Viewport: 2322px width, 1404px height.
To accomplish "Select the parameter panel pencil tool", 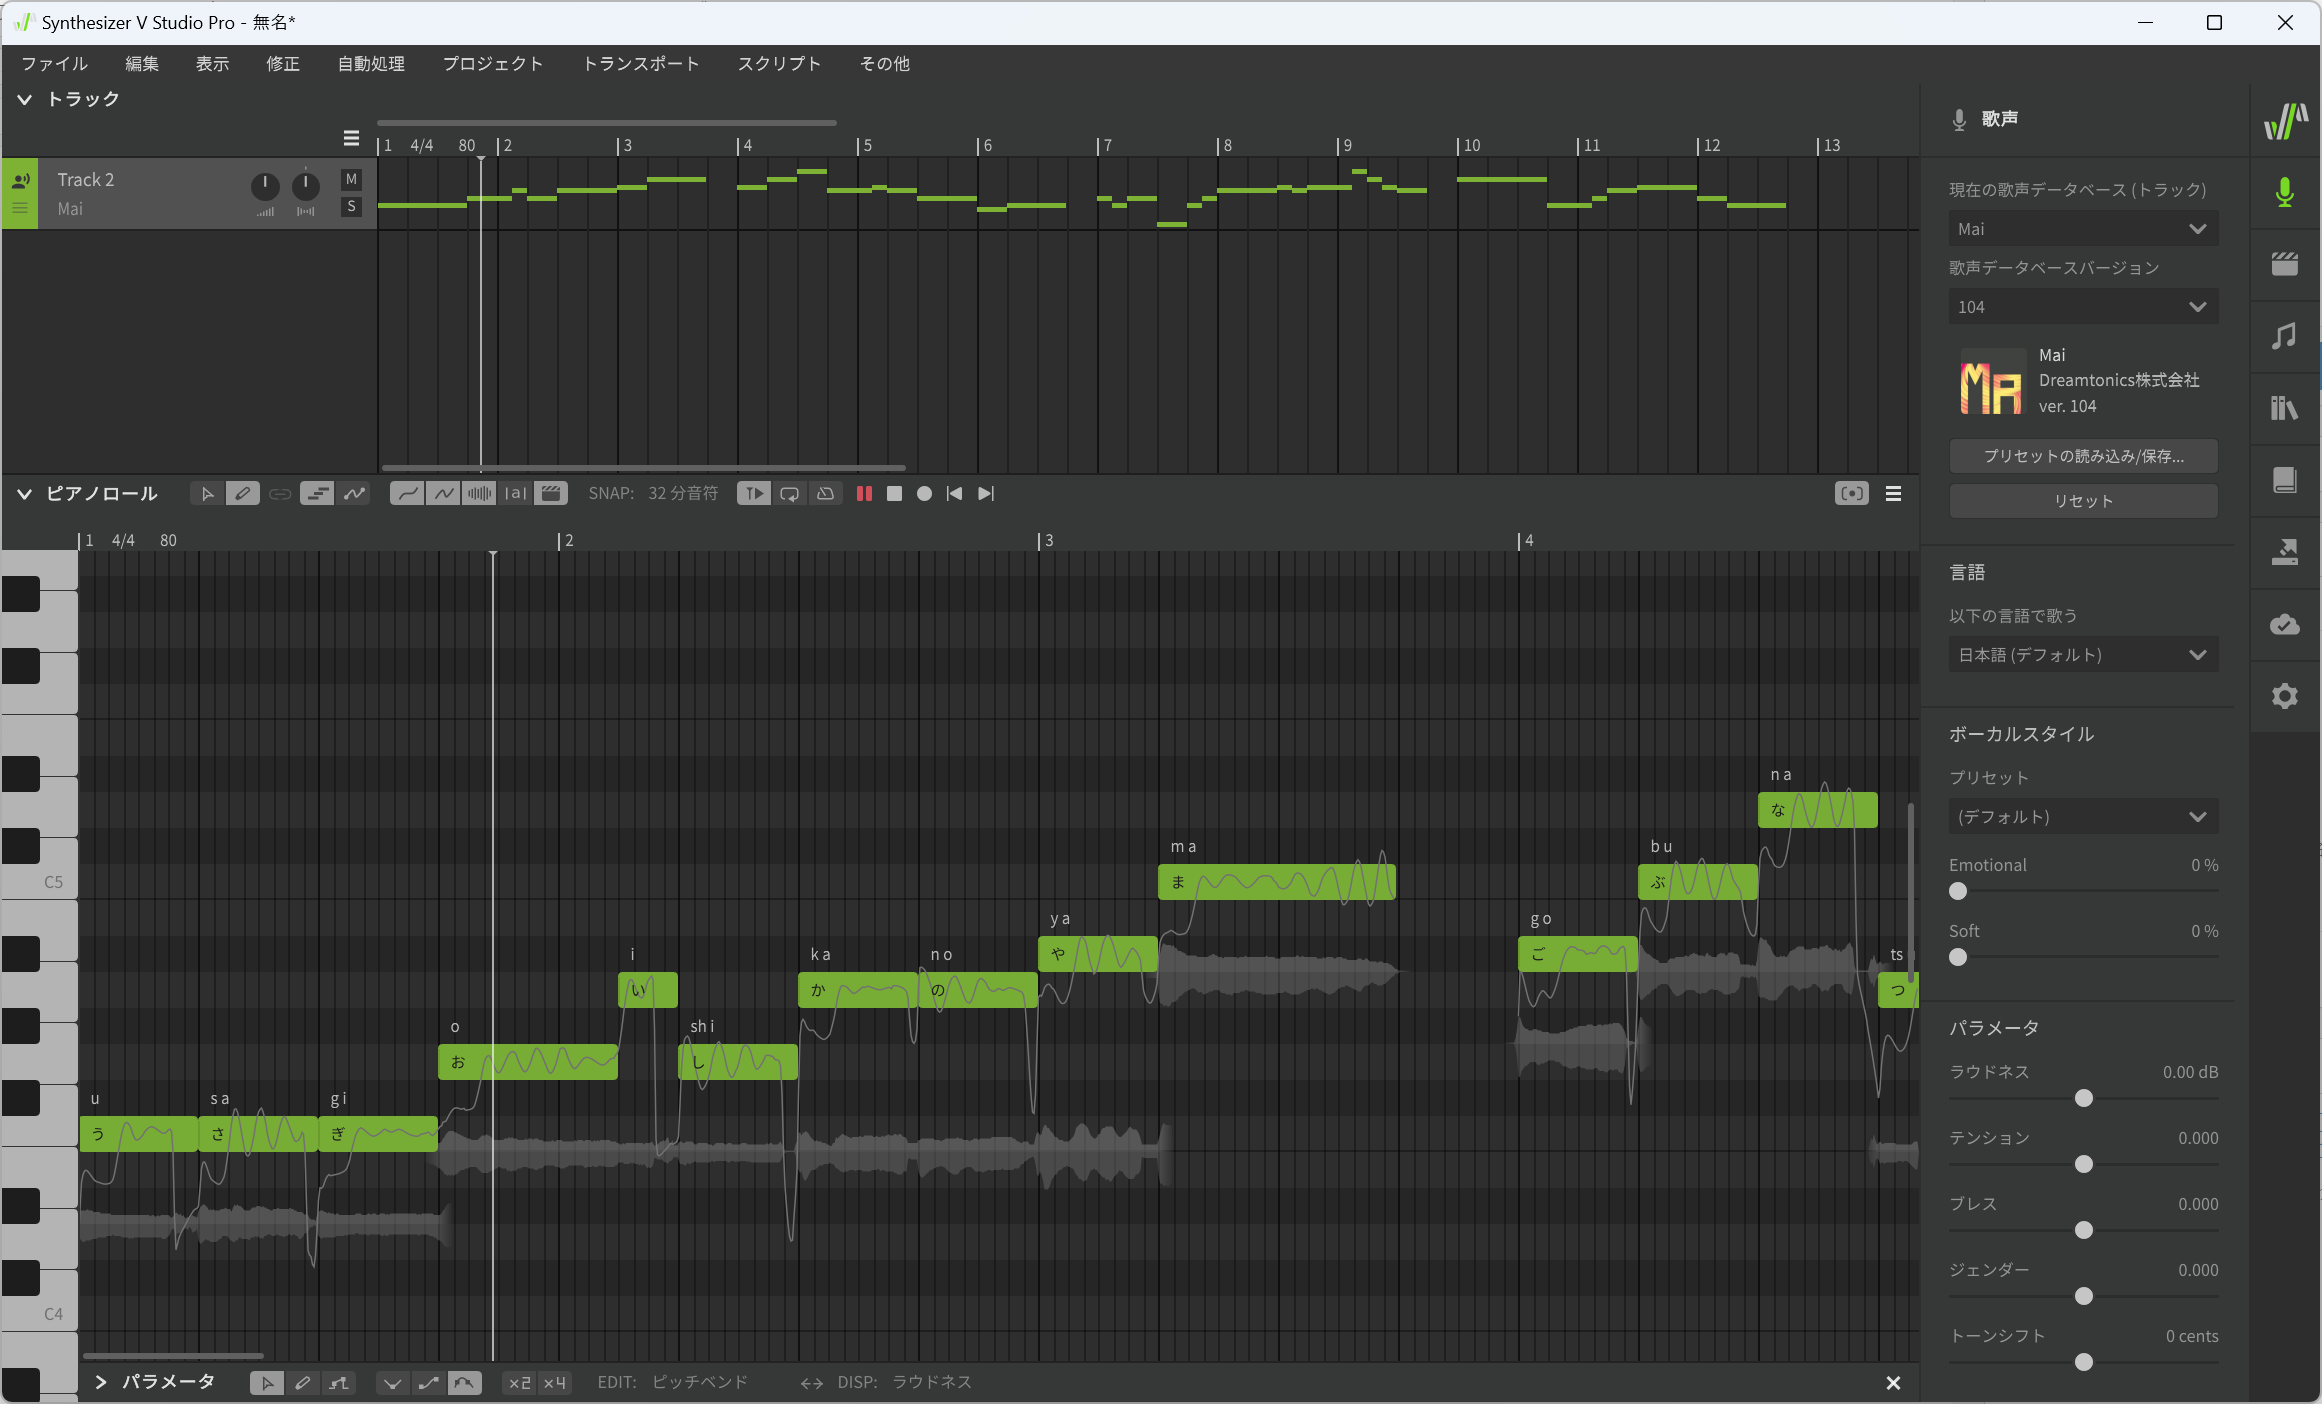I will 303,1383.
